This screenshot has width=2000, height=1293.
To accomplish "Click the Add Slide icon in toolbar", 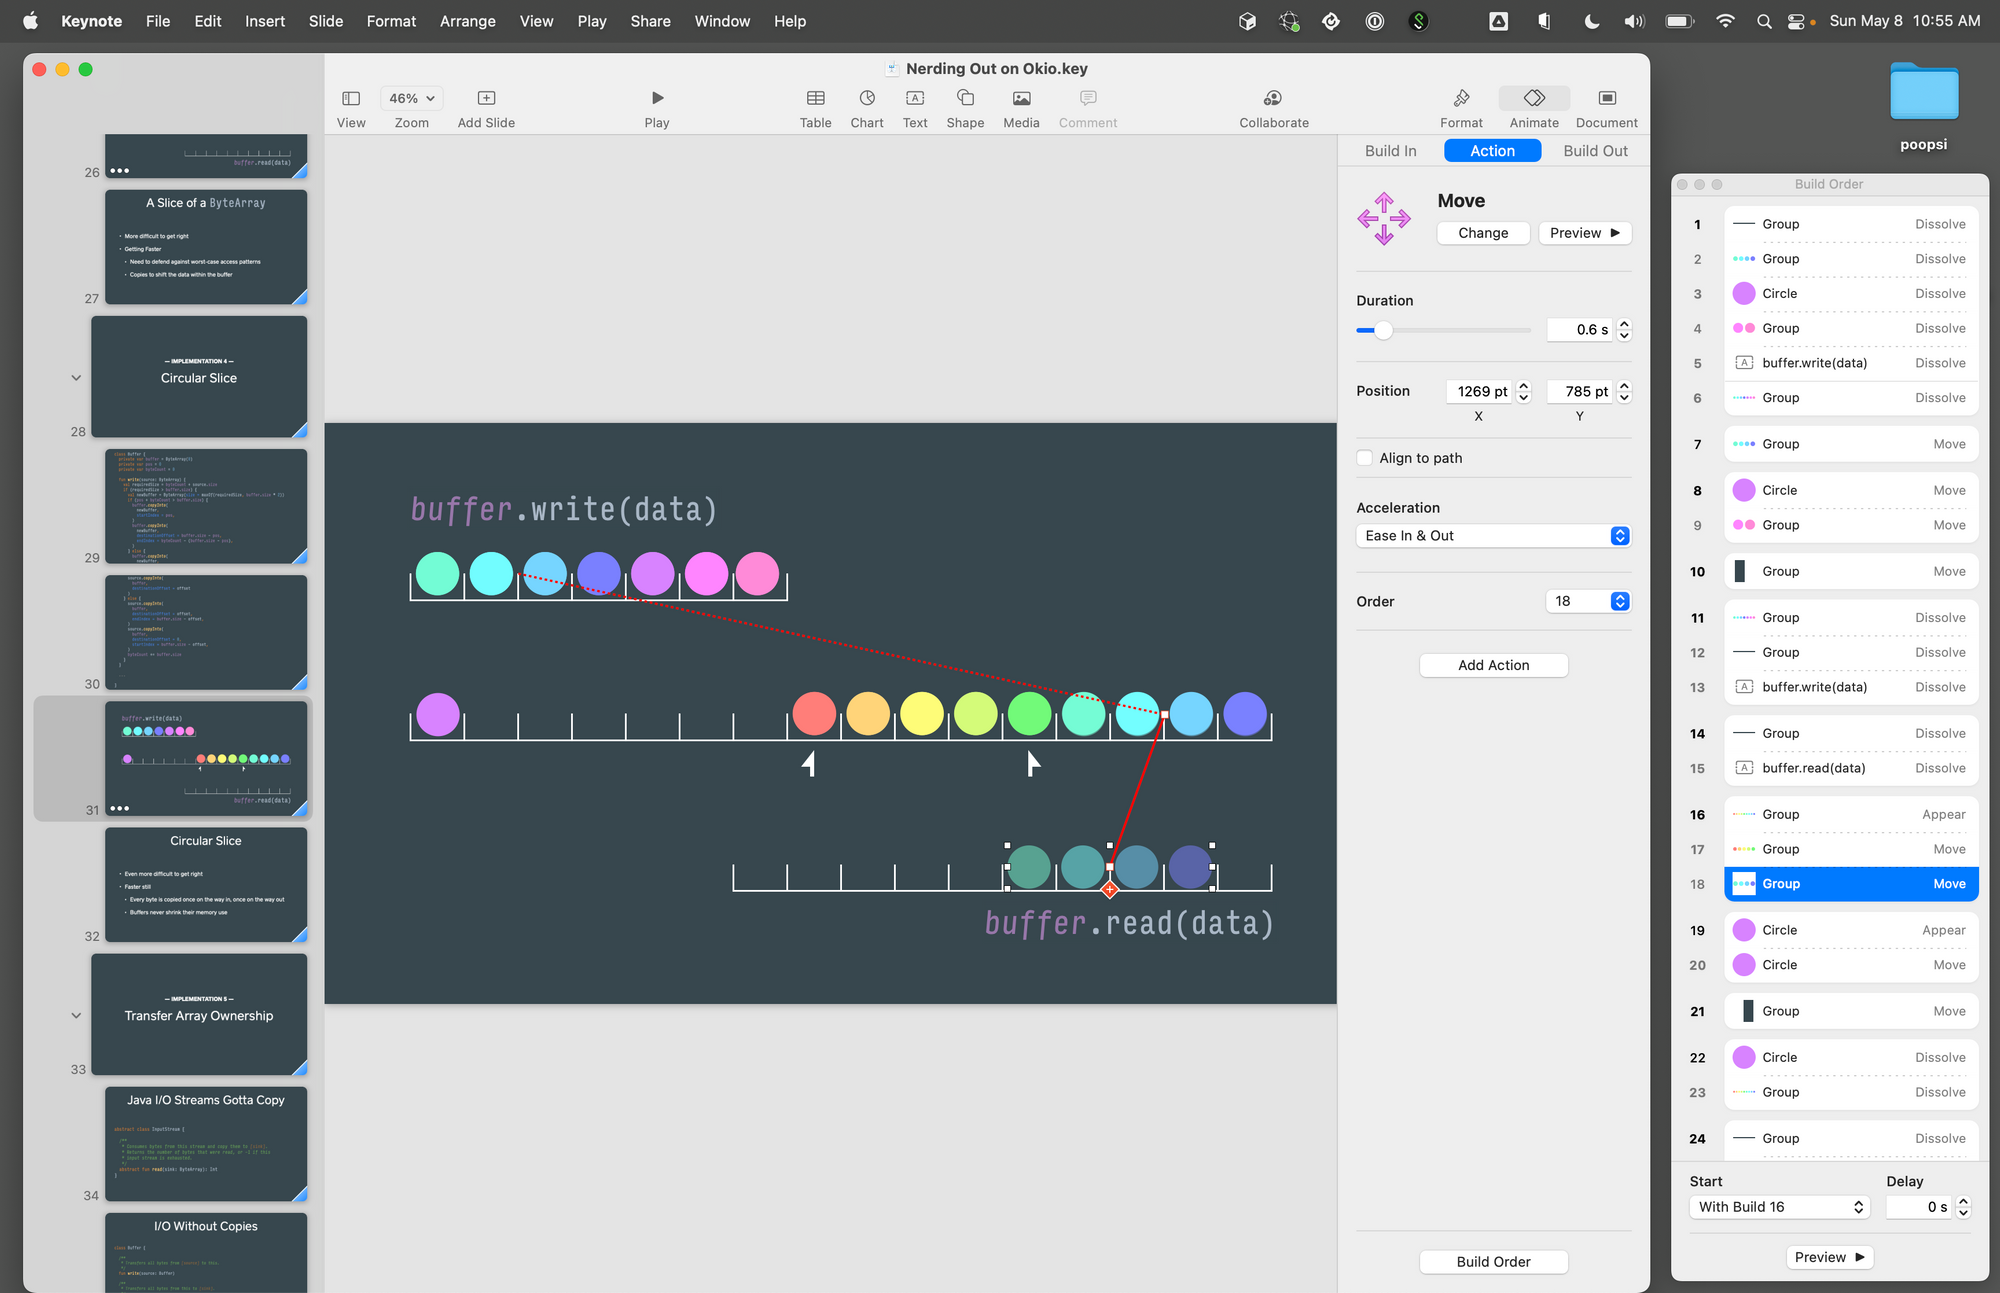I will (x=485, y=96).
